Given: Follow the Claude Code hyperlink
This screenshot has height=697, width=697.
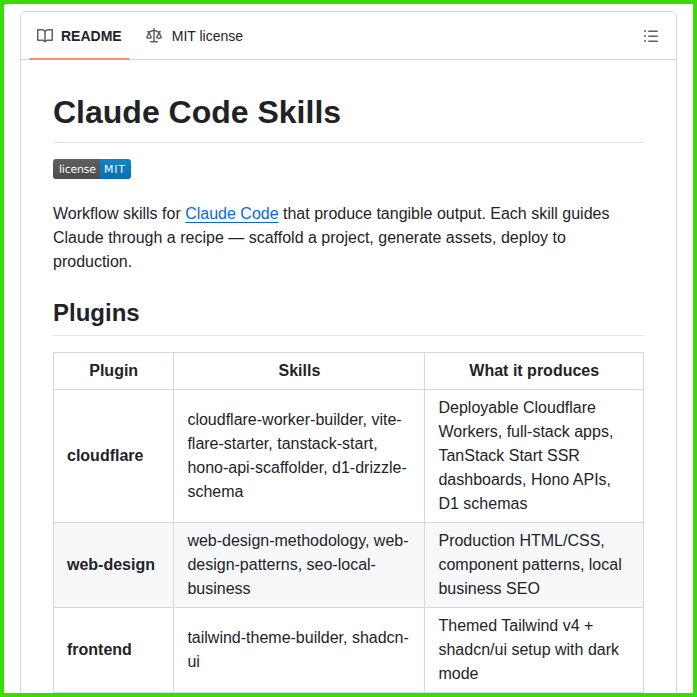Looking at the screenshot, I should 232,213.
